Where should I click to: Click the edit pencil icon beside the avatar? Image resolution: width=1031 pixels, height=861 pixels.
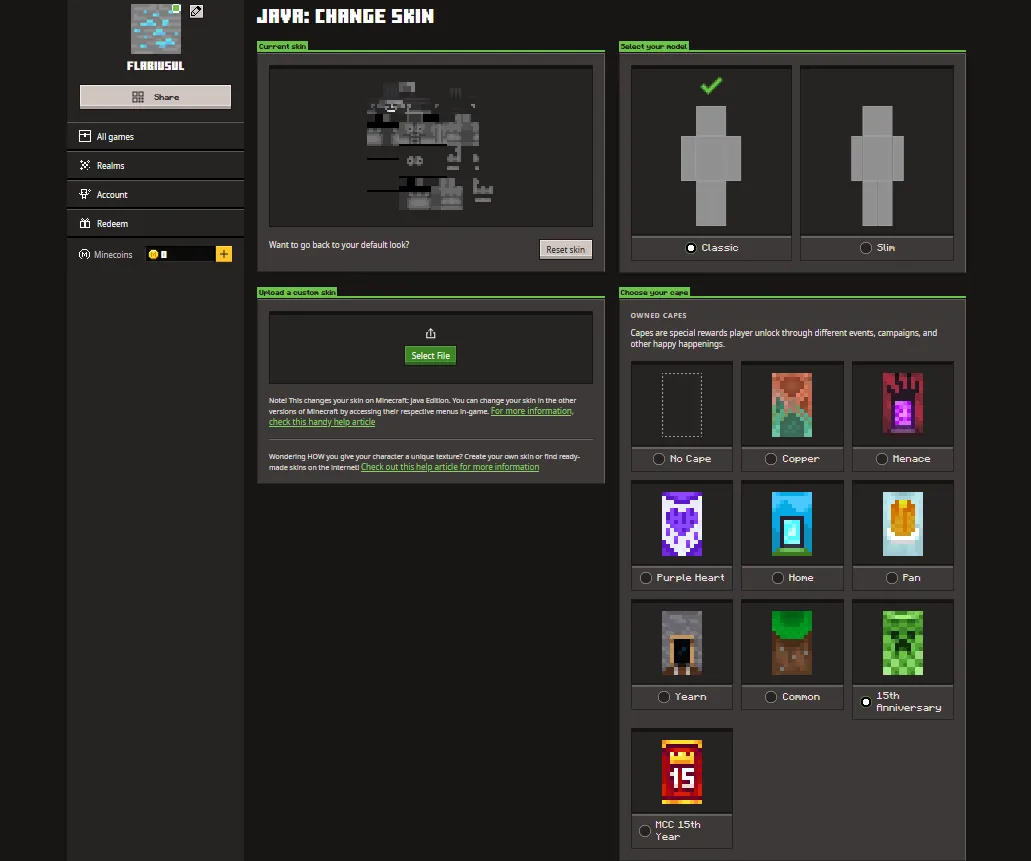196,11
